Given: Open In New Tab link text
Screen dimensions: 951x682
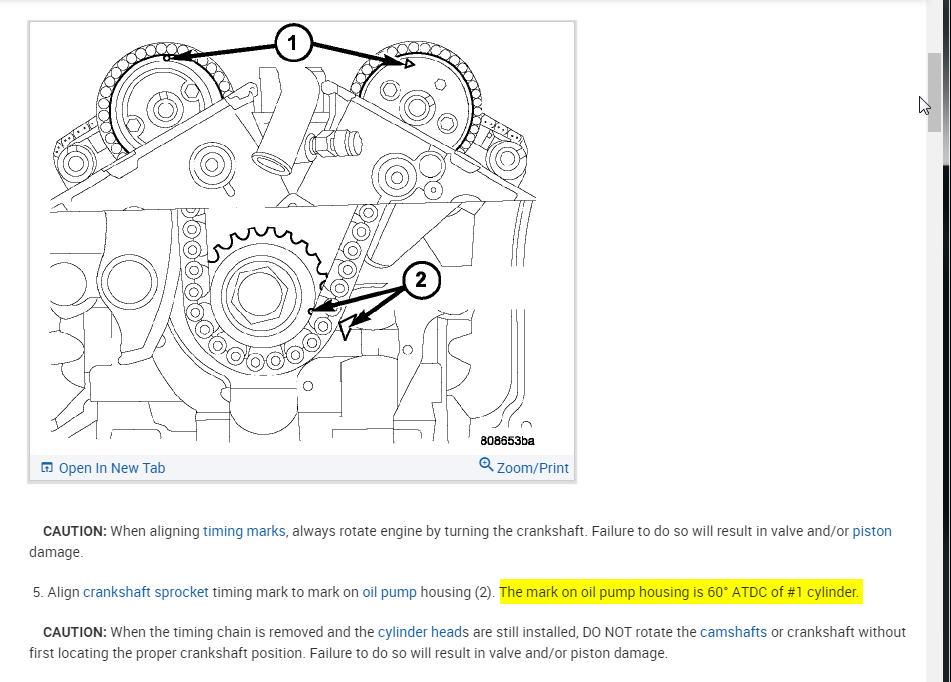Looking at the screenshot, I should 112,468.
